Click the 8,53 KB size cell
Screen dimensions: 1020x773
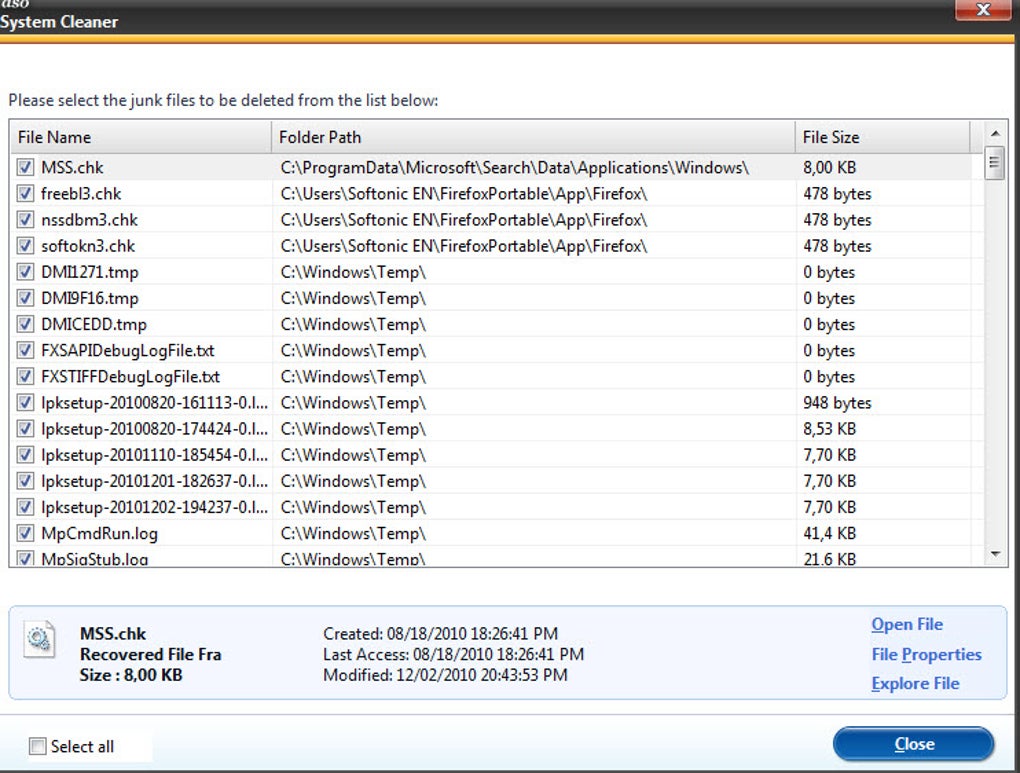click(x=829, y=429)
